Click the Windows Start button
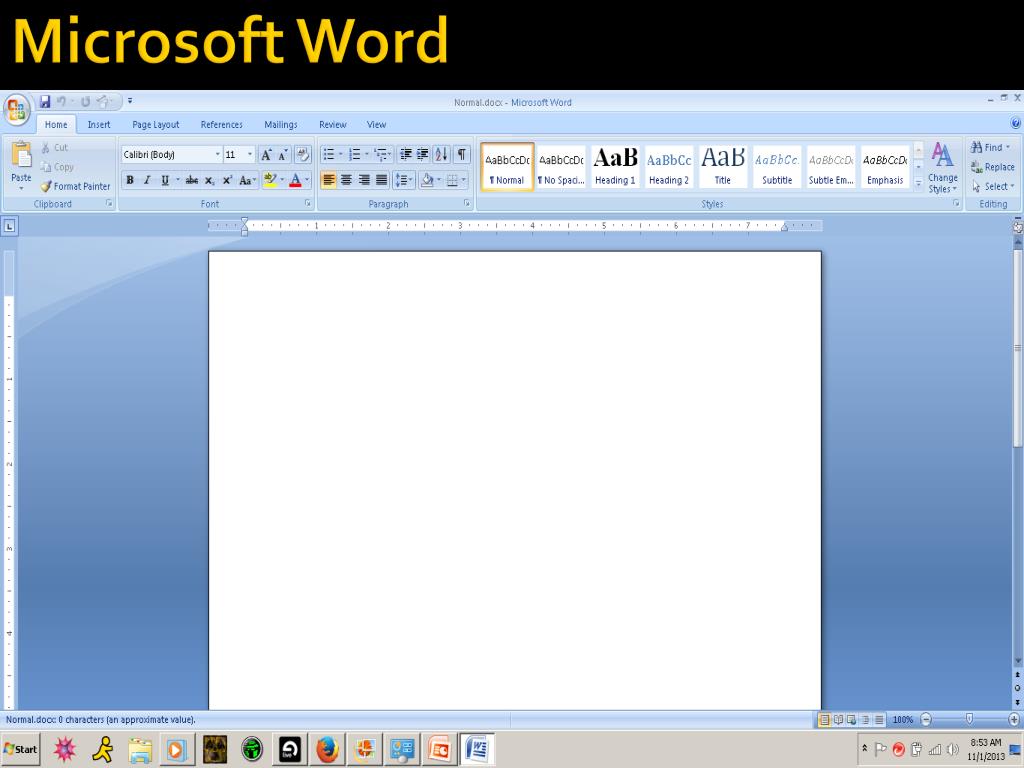The height and width of the screenshot is (768, 1024). tap(21, 749)
